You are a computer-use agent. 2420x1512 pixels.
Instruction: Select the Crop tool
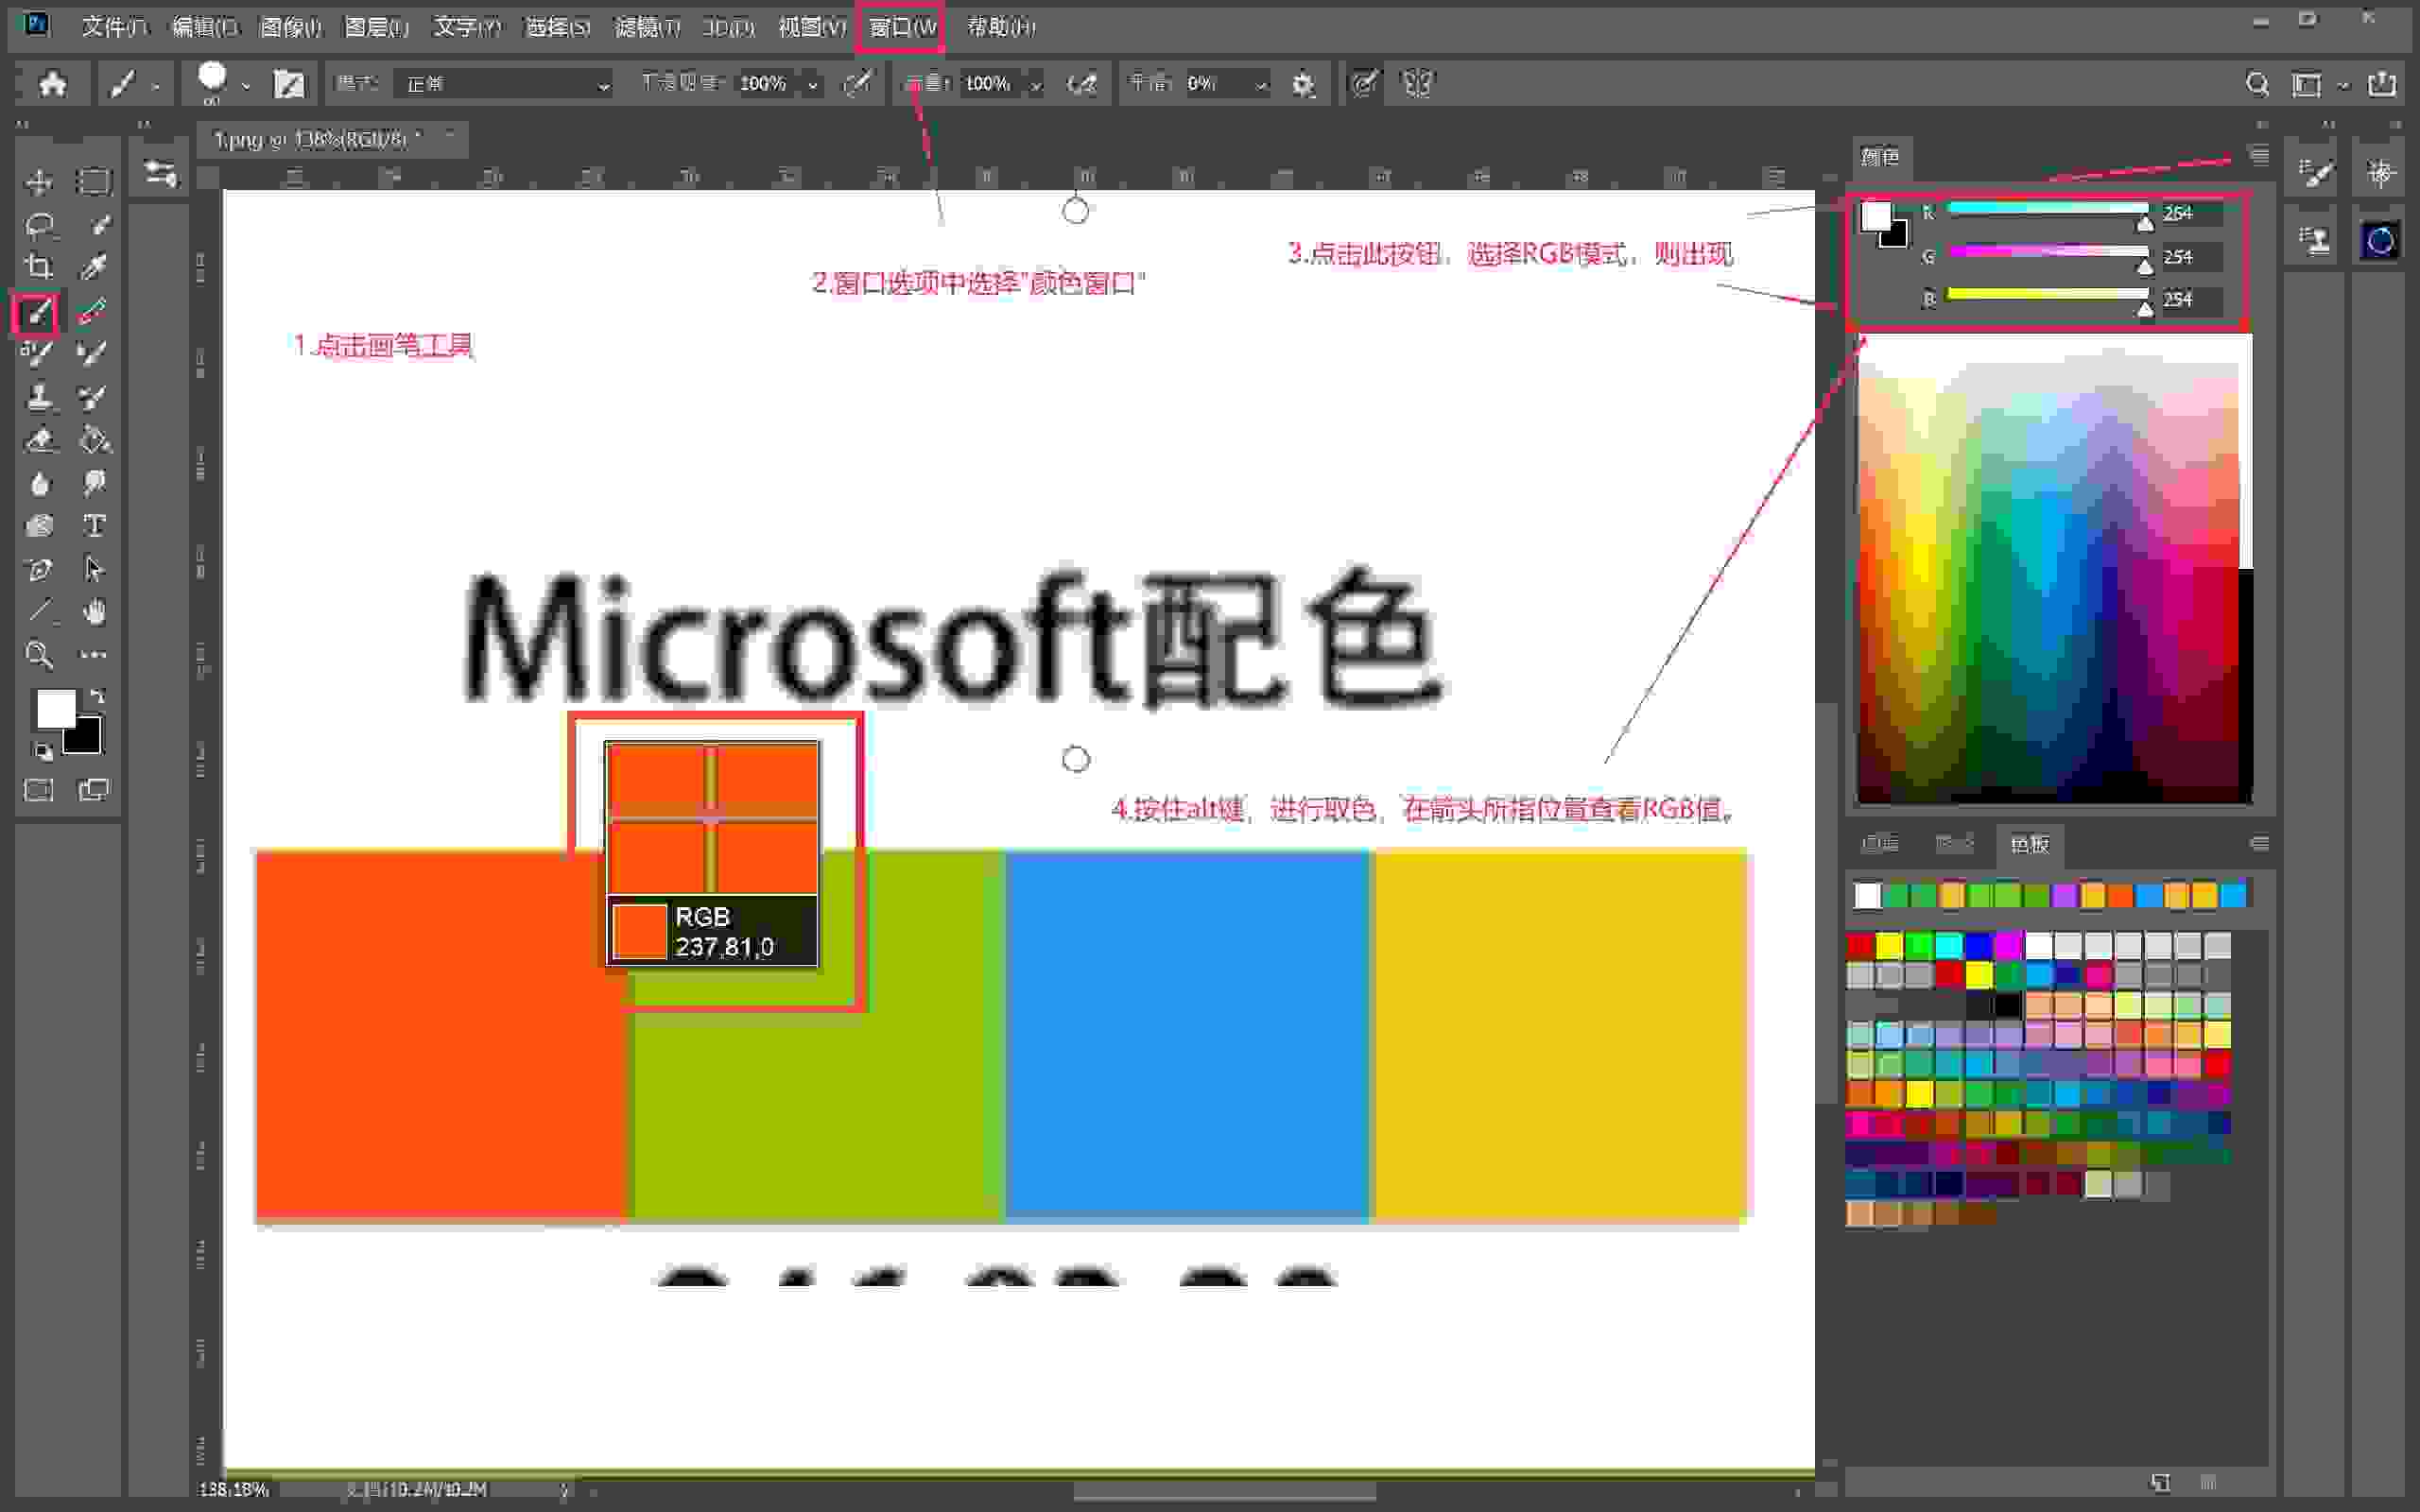[39, 267]
